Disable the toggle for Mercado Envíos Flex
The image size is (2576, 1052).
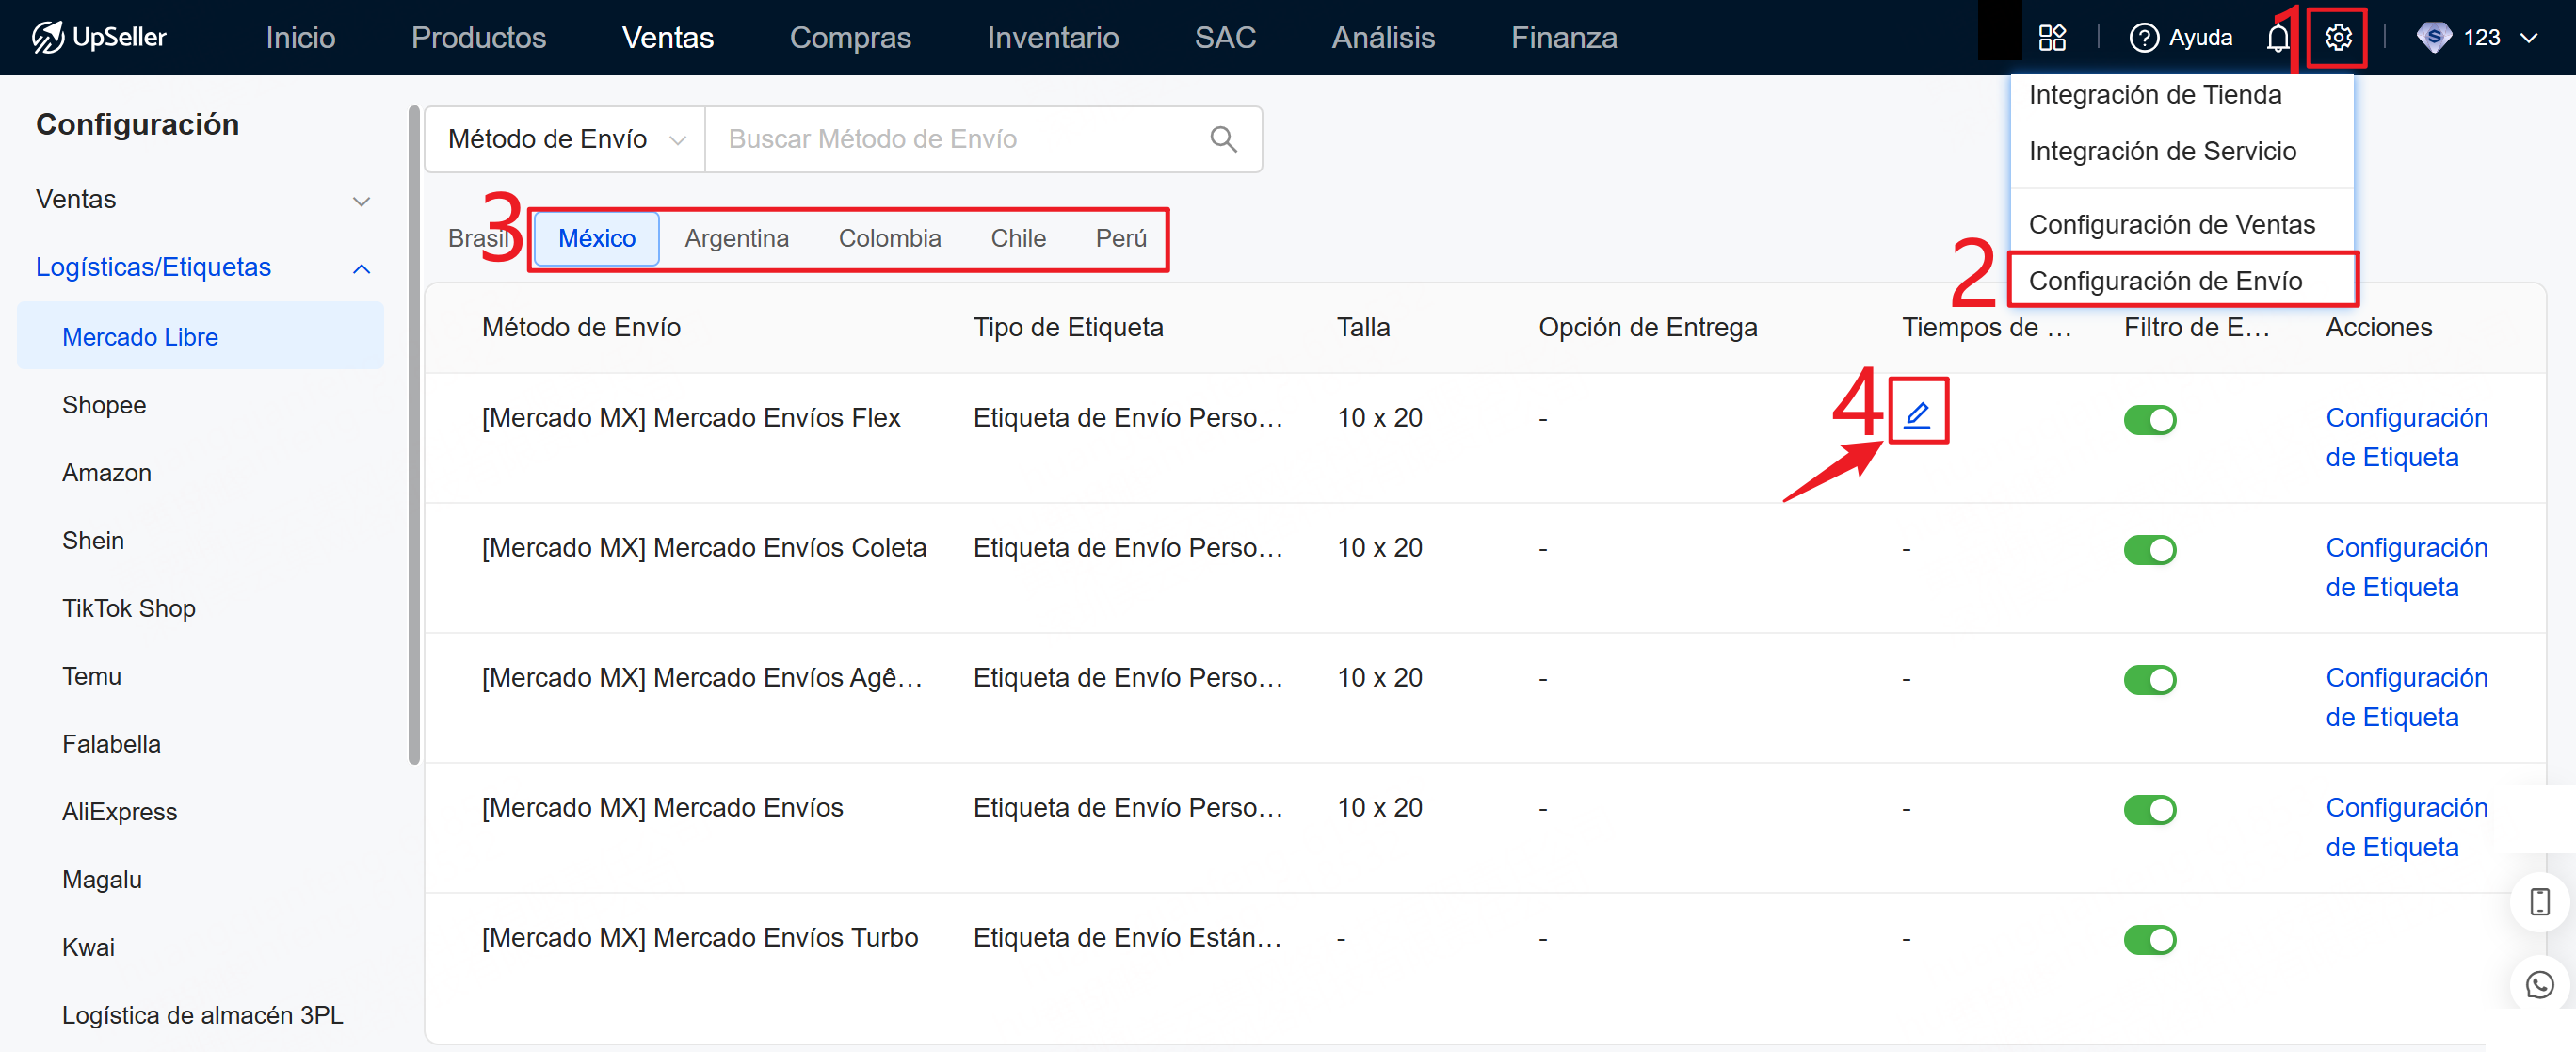[x=2151, y=420]
